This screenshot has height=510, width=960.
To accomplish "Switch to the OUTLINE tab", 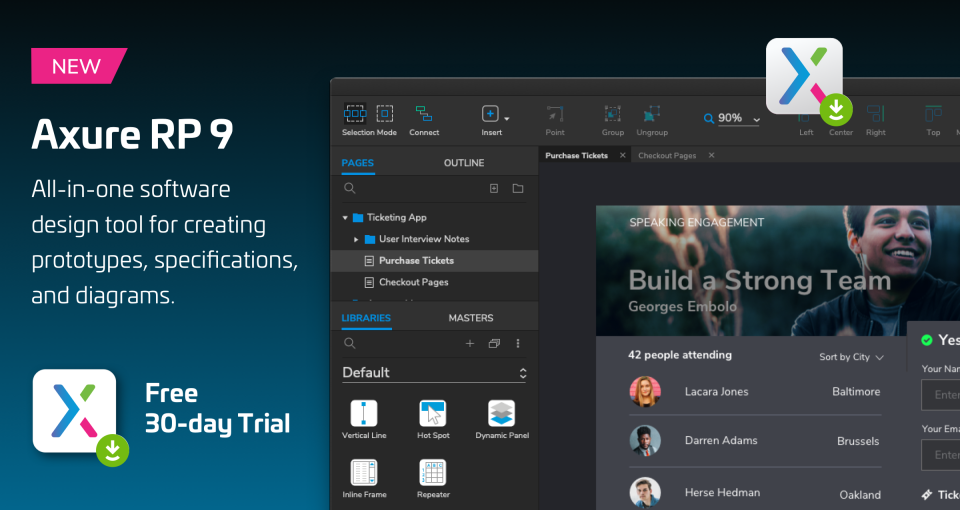I will [x=463, y=163].
